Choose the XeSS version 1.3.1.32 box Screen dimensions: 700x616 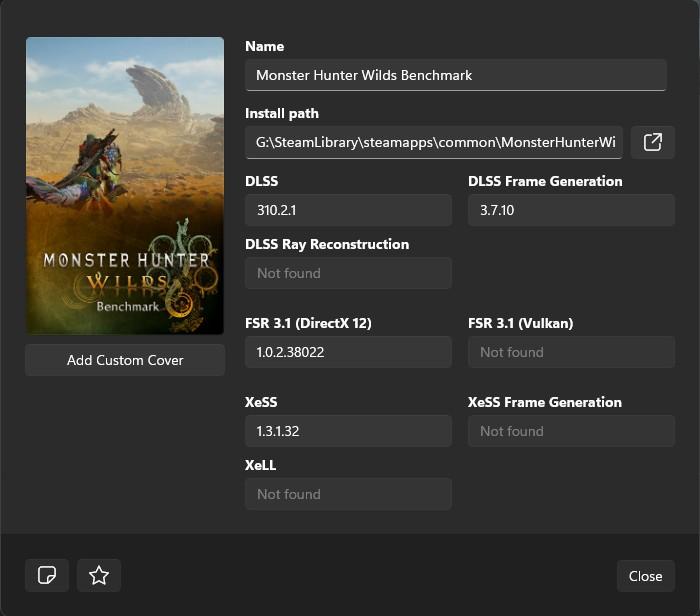click(x=348, y=431)
